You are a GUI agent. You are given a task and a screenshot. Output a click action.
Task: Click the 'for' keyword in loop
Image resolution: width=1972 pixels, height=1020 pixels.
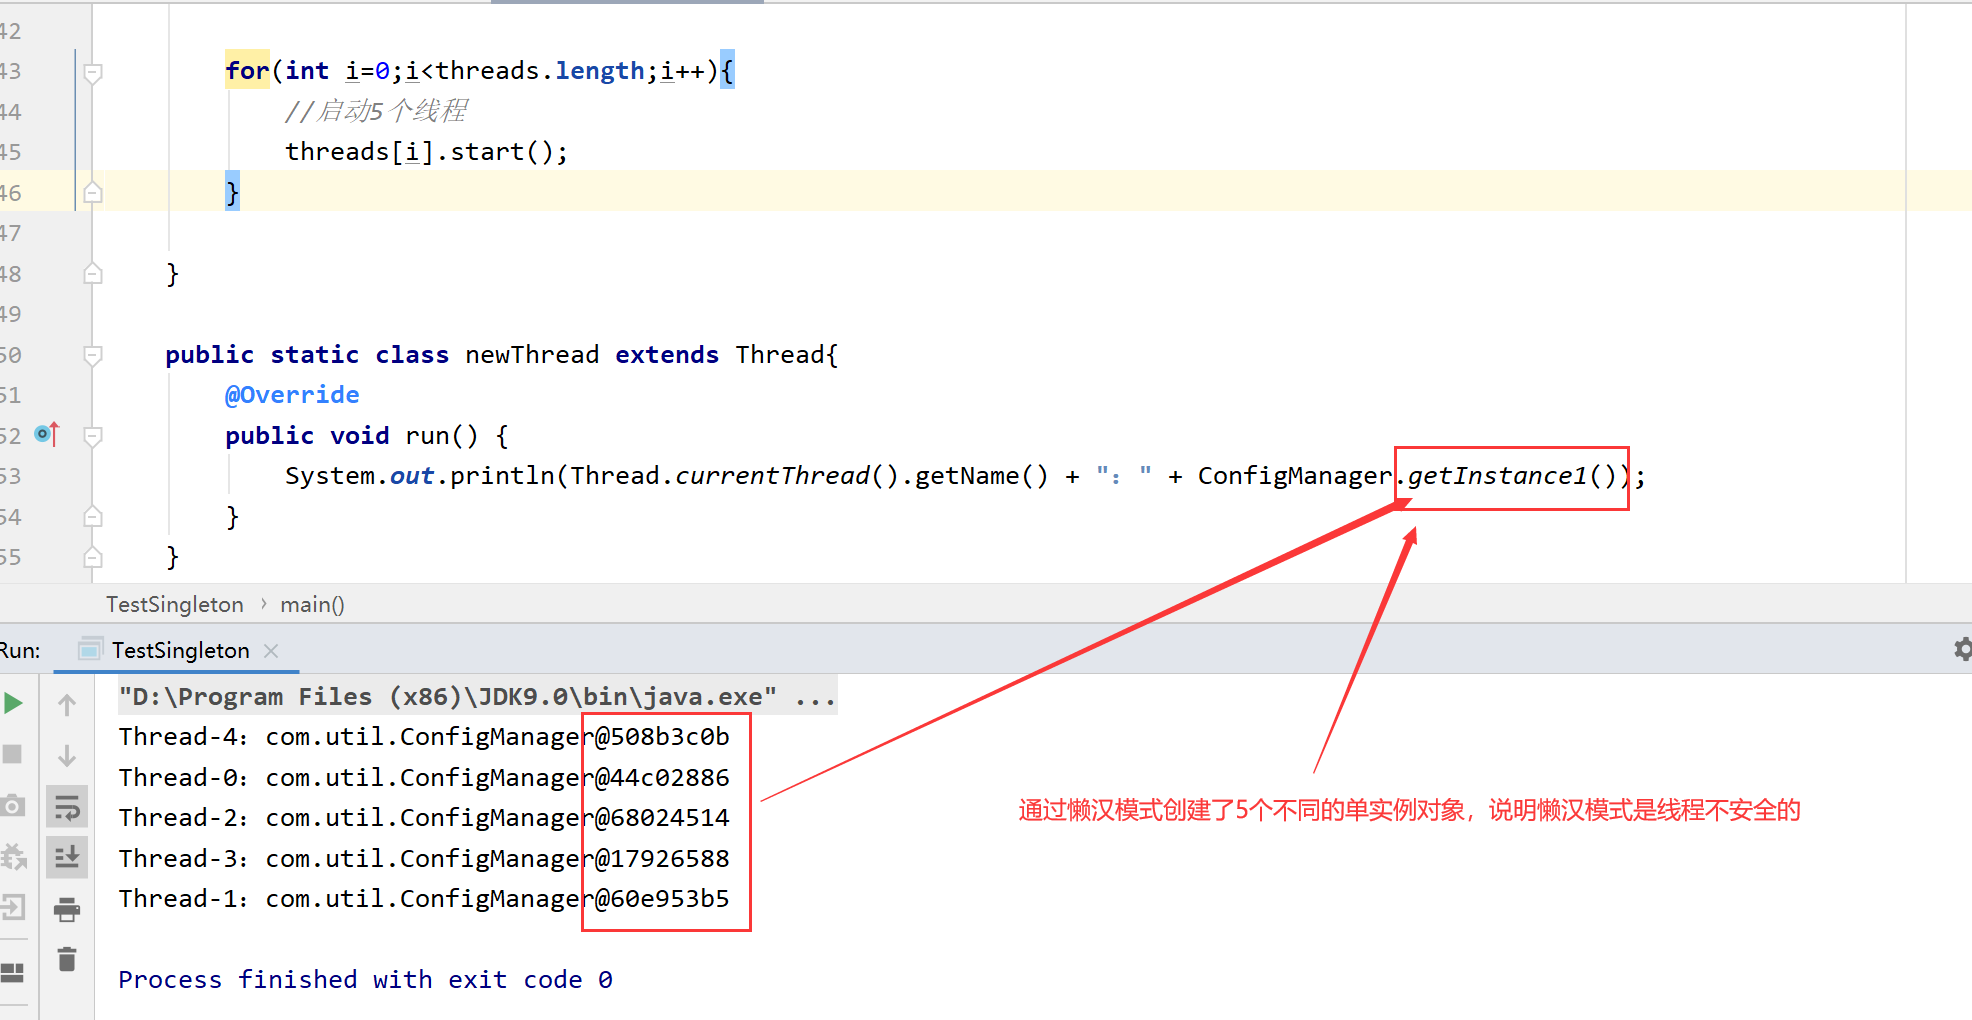(x=247, y=71)
